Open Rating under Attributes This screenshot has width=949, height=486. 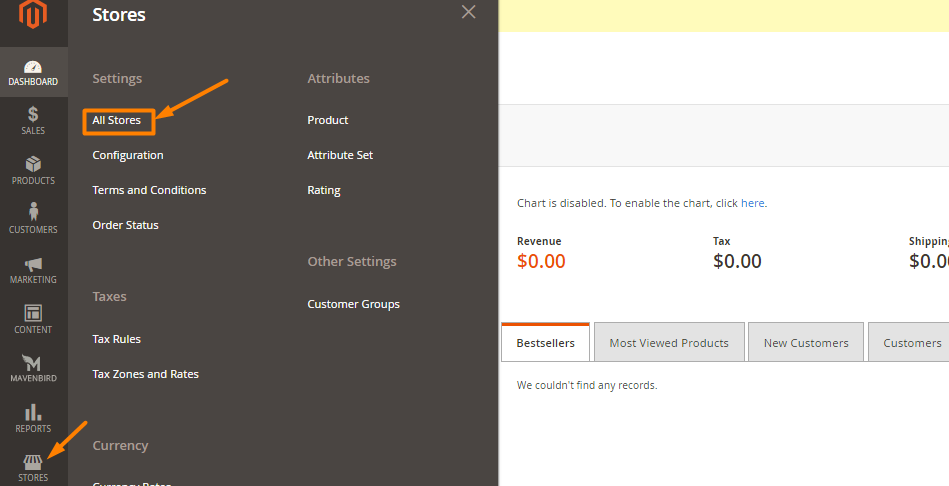[324, 191]
